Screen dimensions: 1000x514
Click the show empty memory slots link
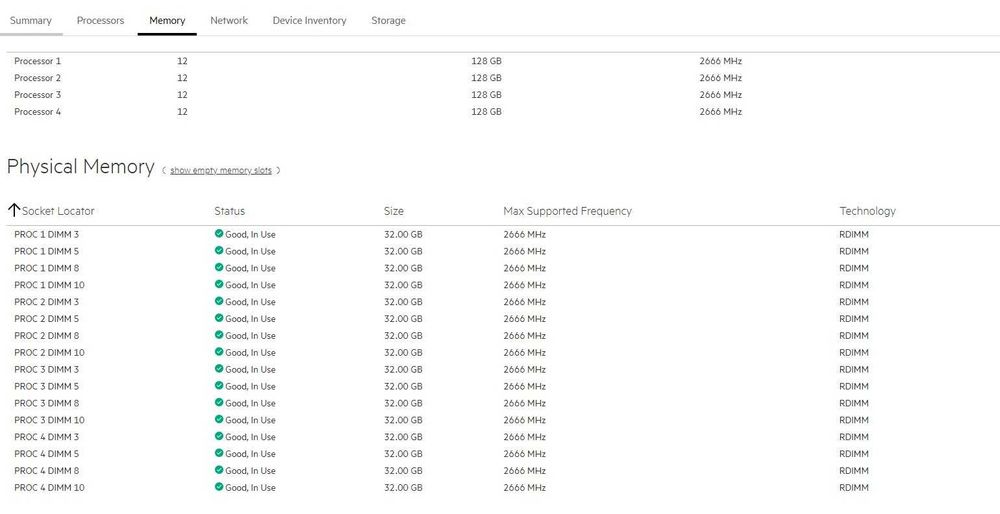click(221, 170)
